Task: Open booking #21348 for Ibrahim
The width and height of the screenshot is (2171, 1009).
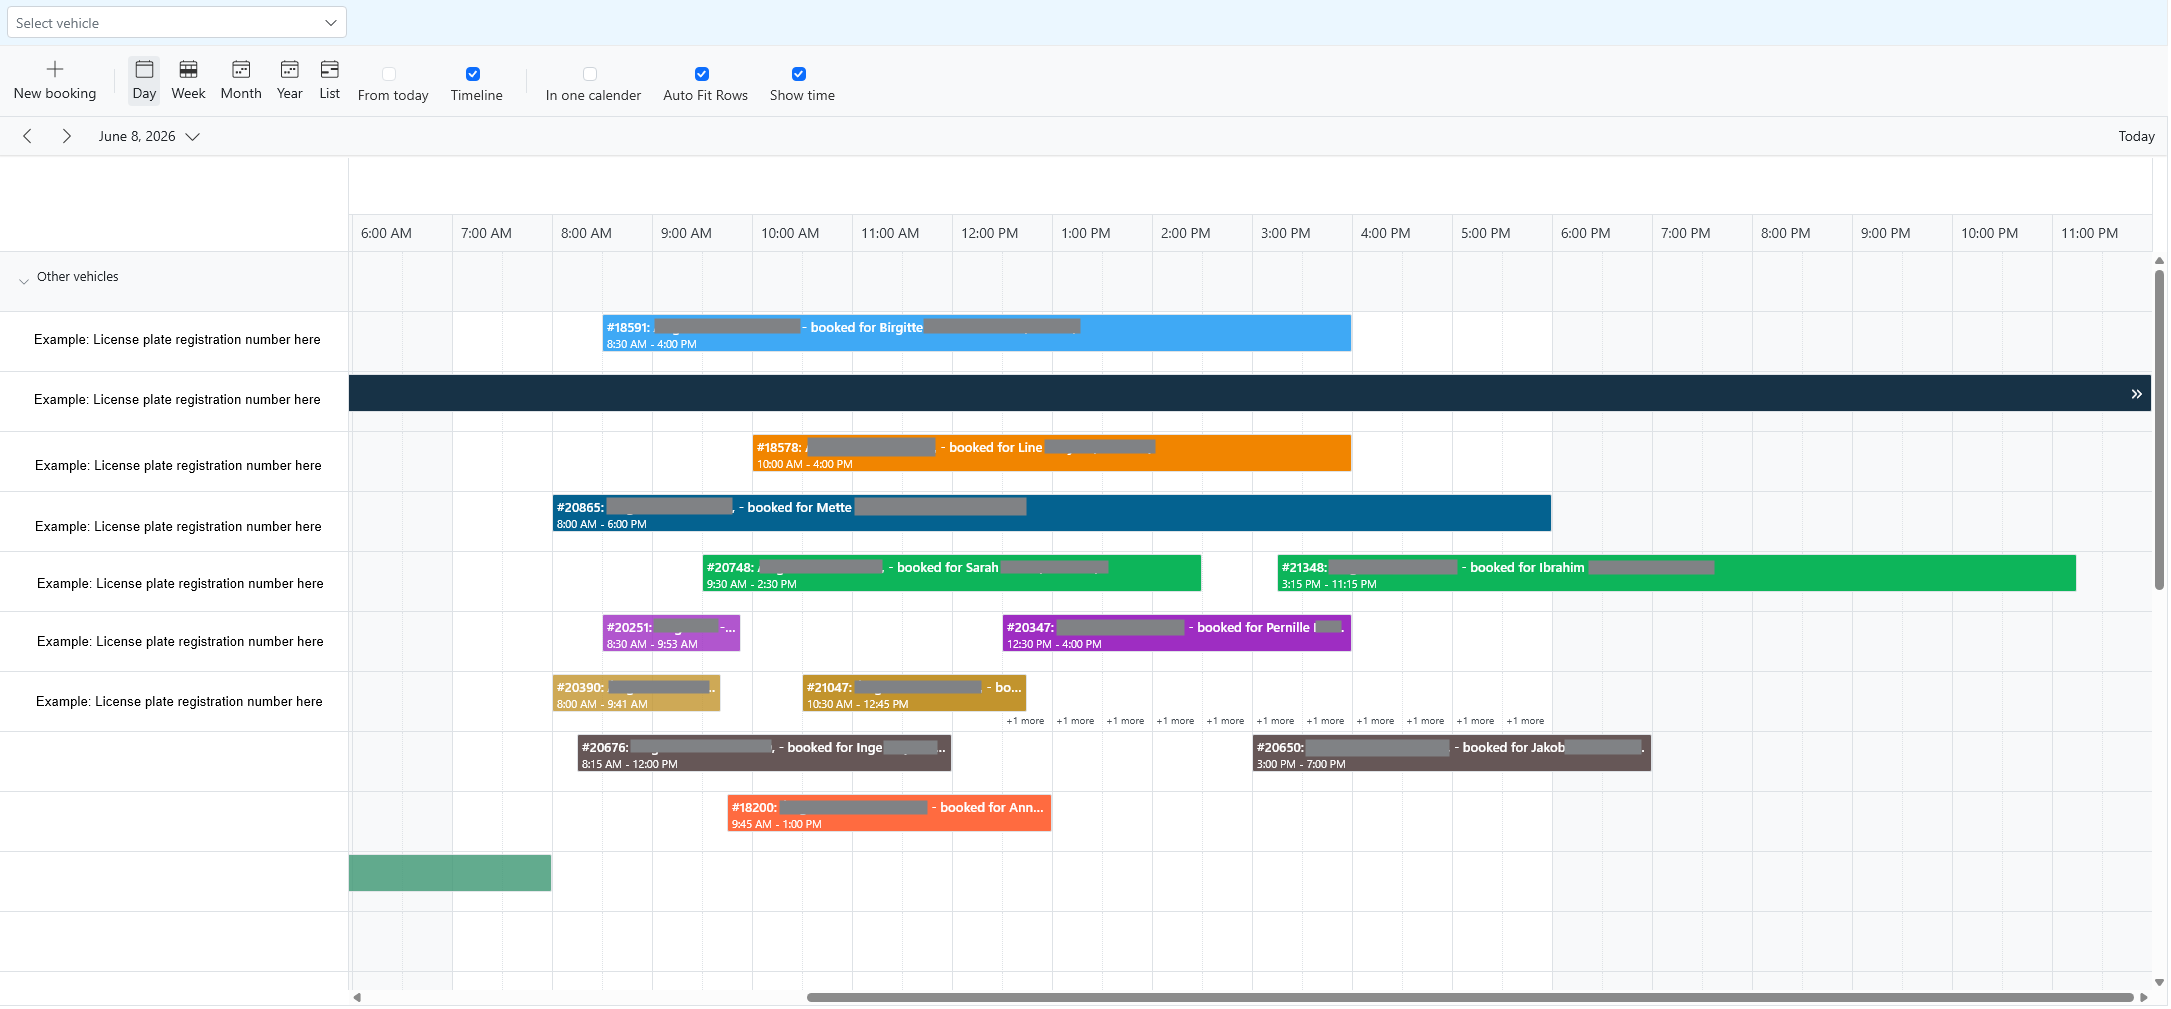Action: (1677, 573)
